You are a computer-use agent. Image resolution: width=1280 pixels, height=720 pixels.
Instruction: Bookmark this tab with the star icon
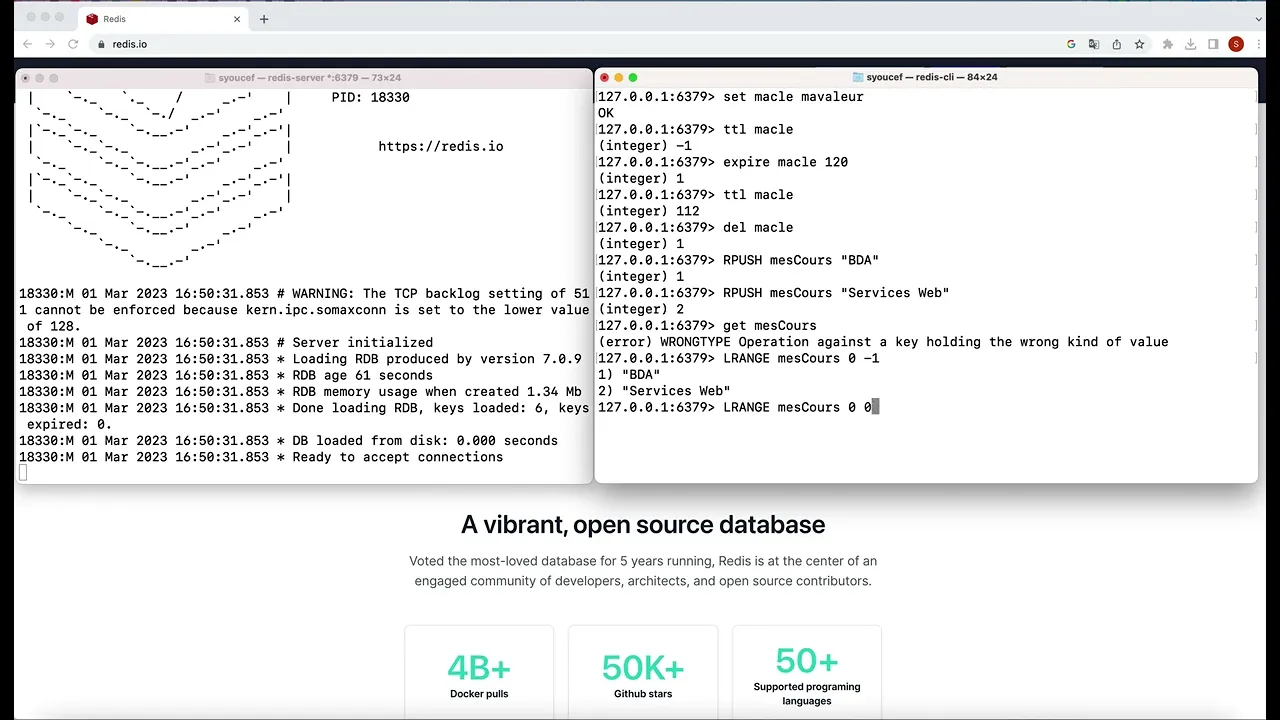coord(1139,44)
